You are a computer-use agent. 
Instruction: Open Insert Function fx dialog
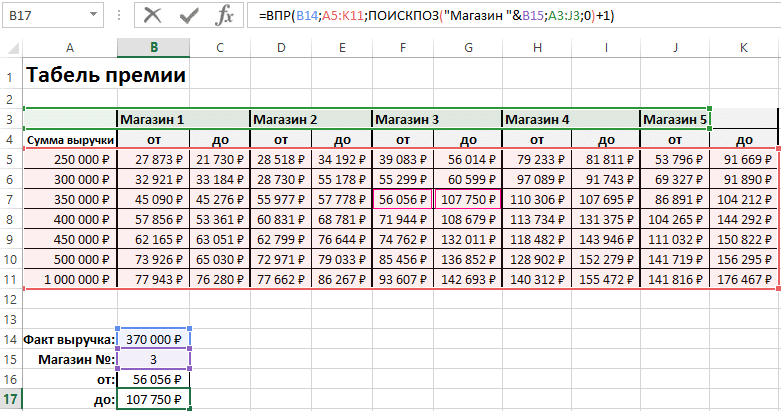click(x=225, y=16)
